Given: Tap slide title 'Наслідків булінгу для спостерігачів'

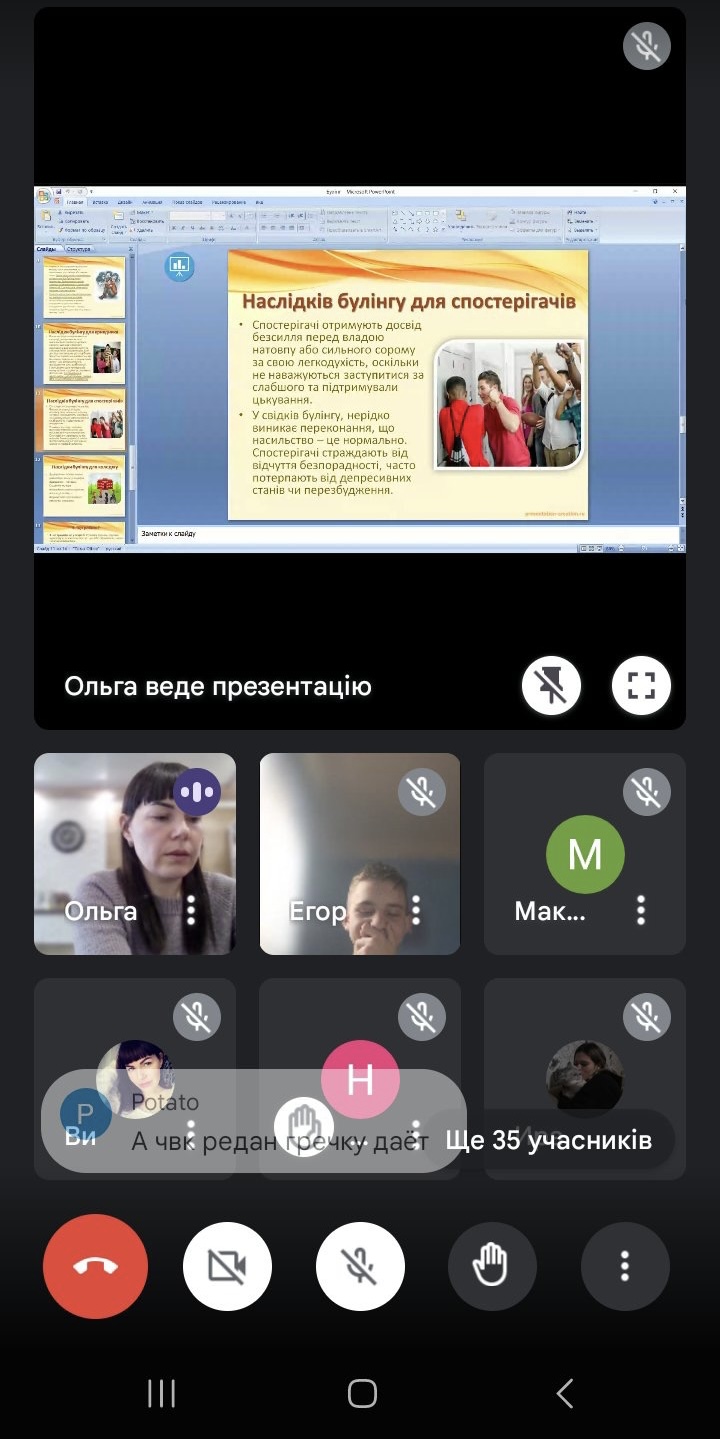Looking at the screenshot, I should tap(409, 300).
